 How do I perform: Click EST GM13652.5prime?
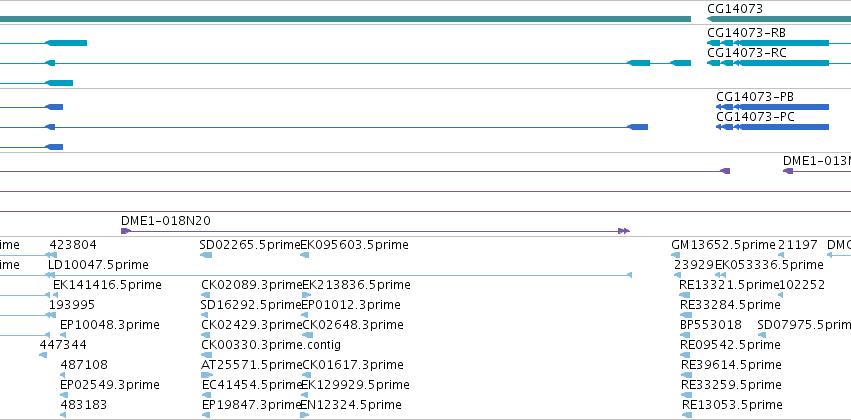click(x=723, y=245)
